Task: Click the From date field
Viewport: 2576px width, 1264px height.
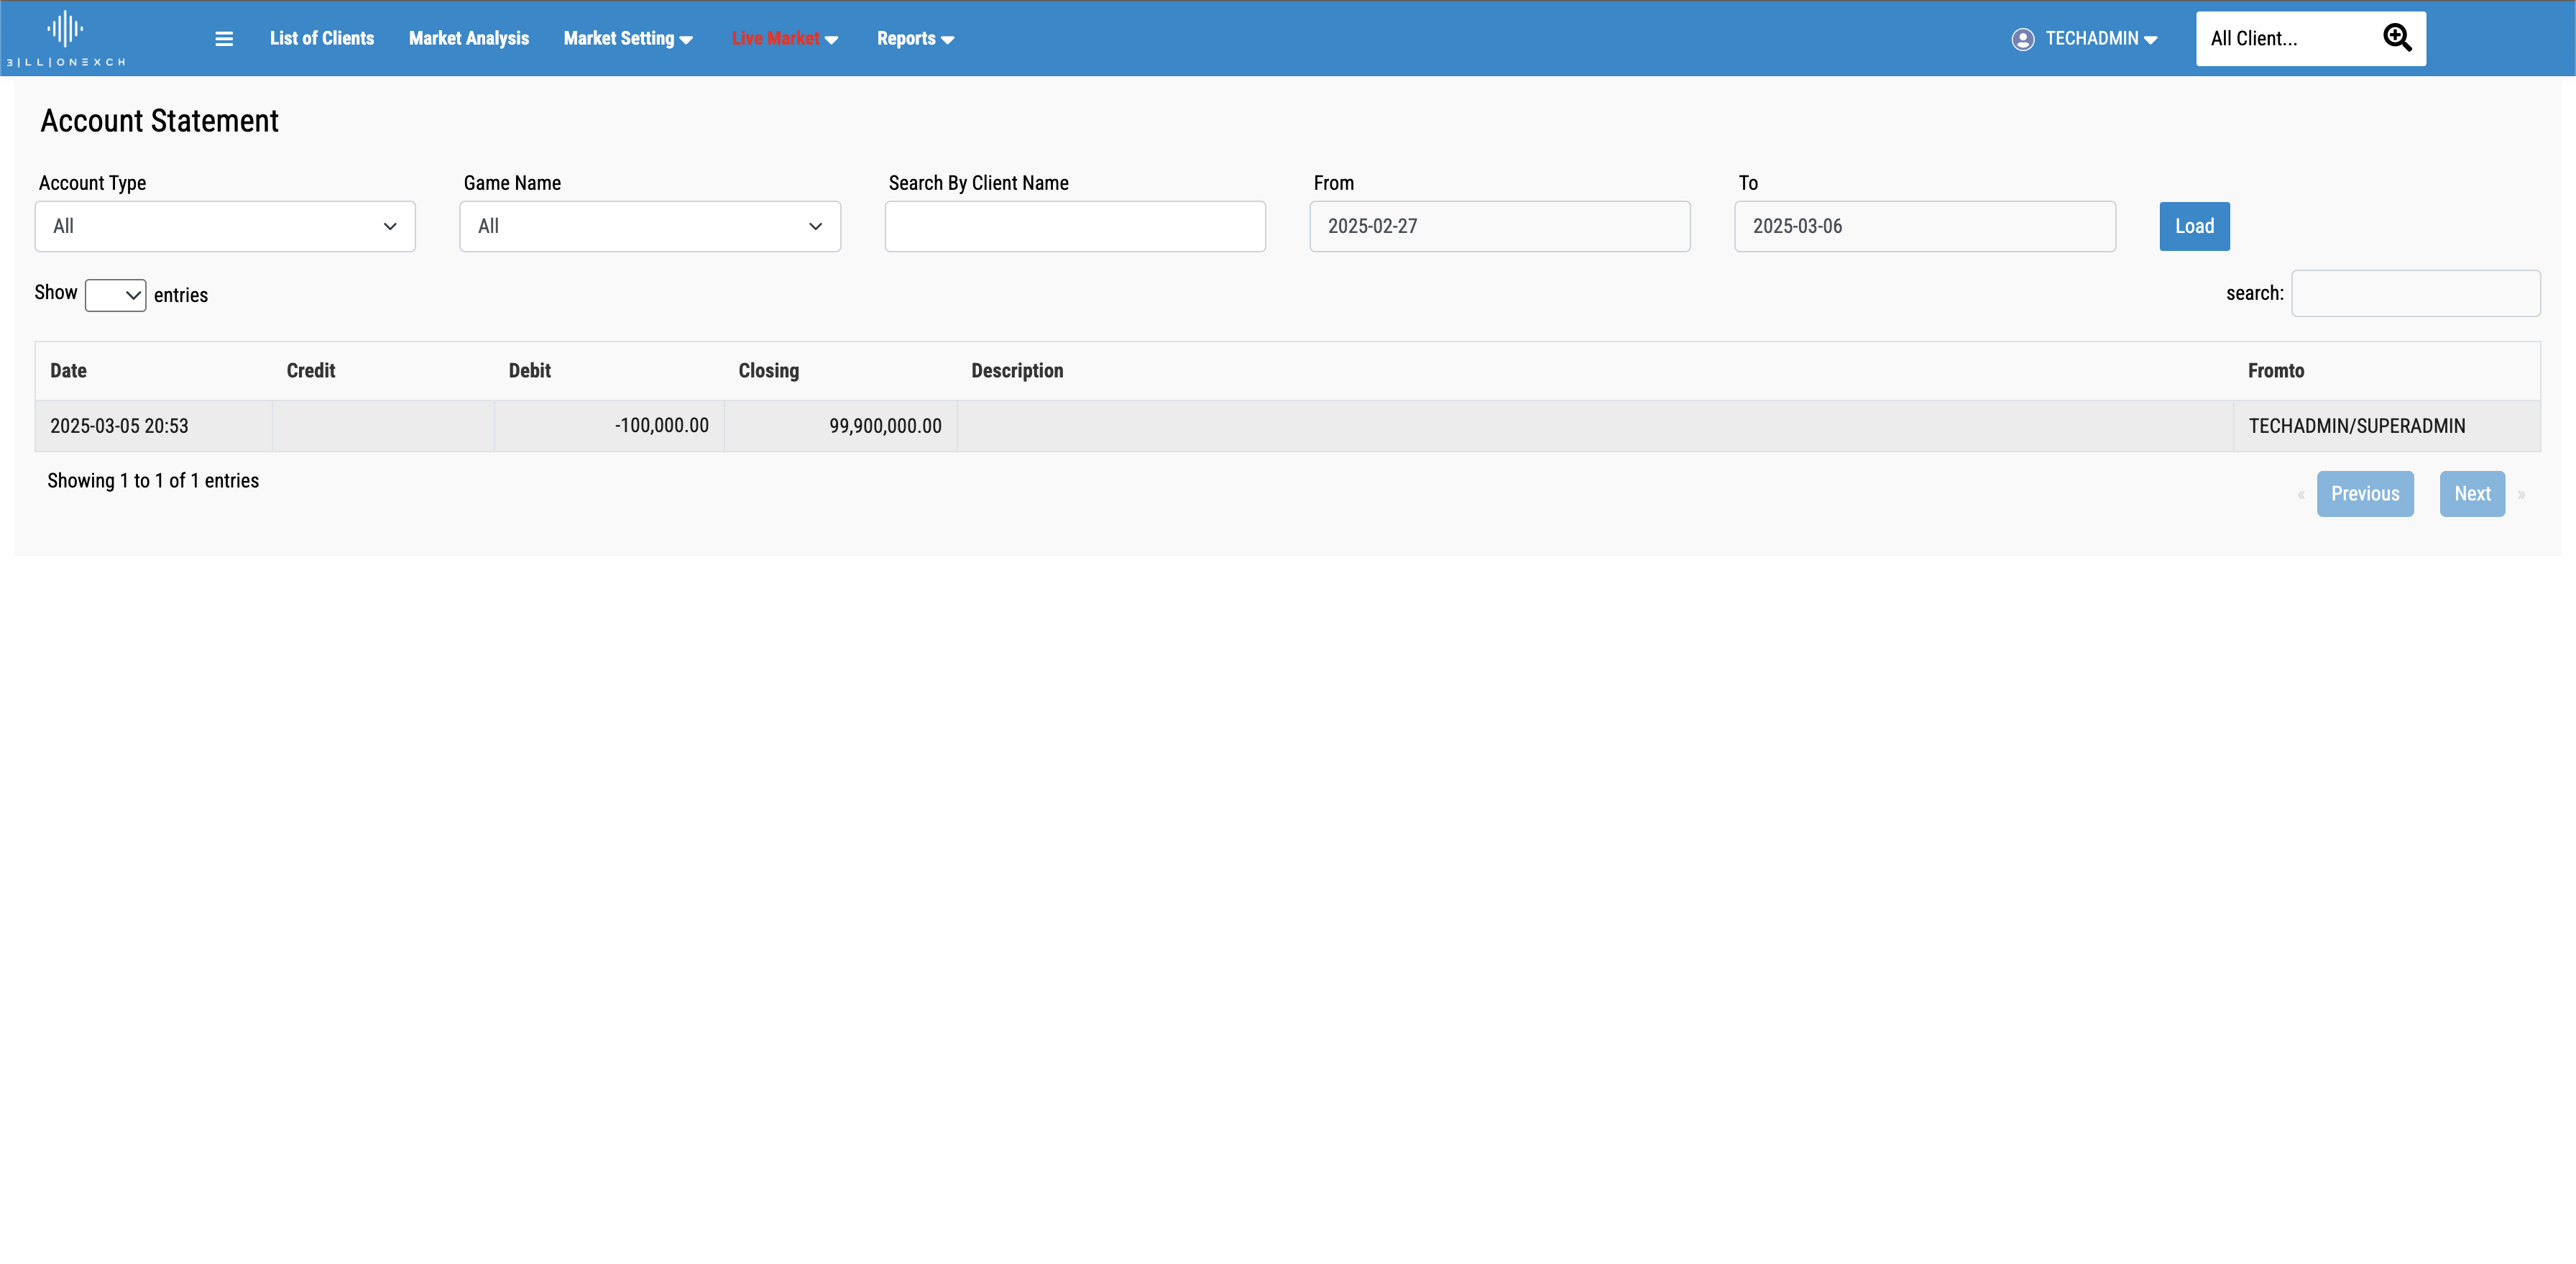Action: (1499, 226)
